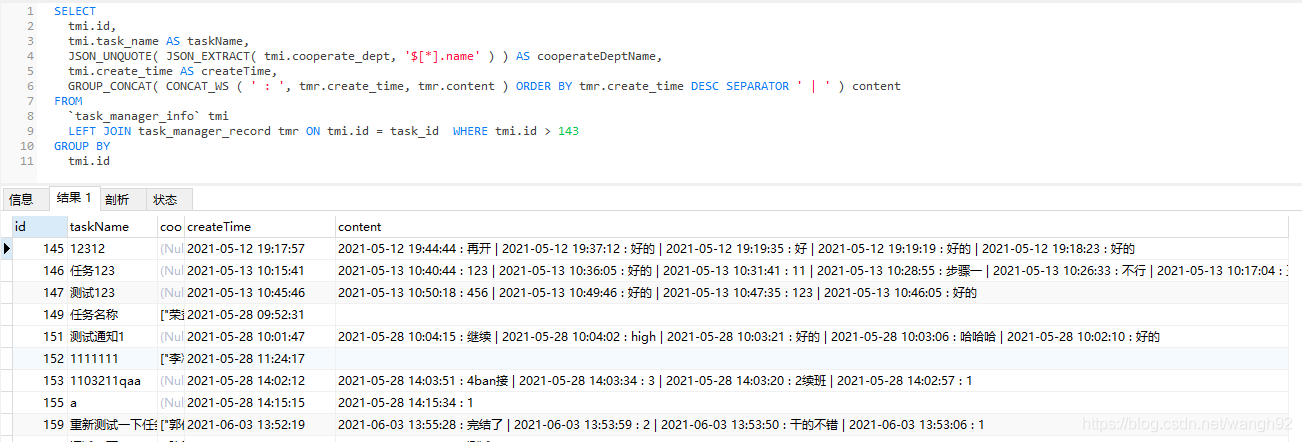Click content cell 2021-05-28 14:15:34 : 1

pos(812,402)
